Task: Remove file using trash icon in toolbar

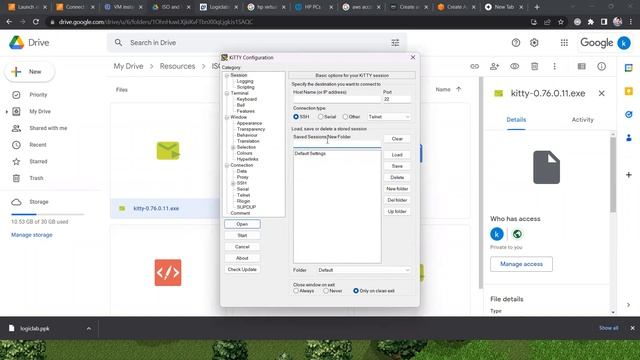Action: [534, 66]
